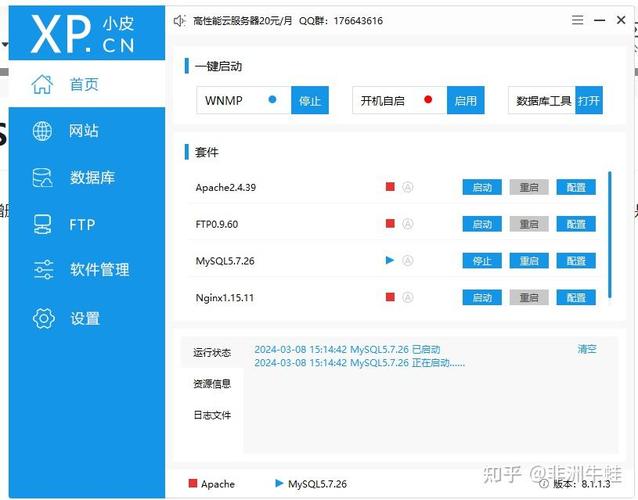Restart MySQL5.7.26 with 重启 button
Image resolution: width=638 pixels, height=500 pixels.
529,260
